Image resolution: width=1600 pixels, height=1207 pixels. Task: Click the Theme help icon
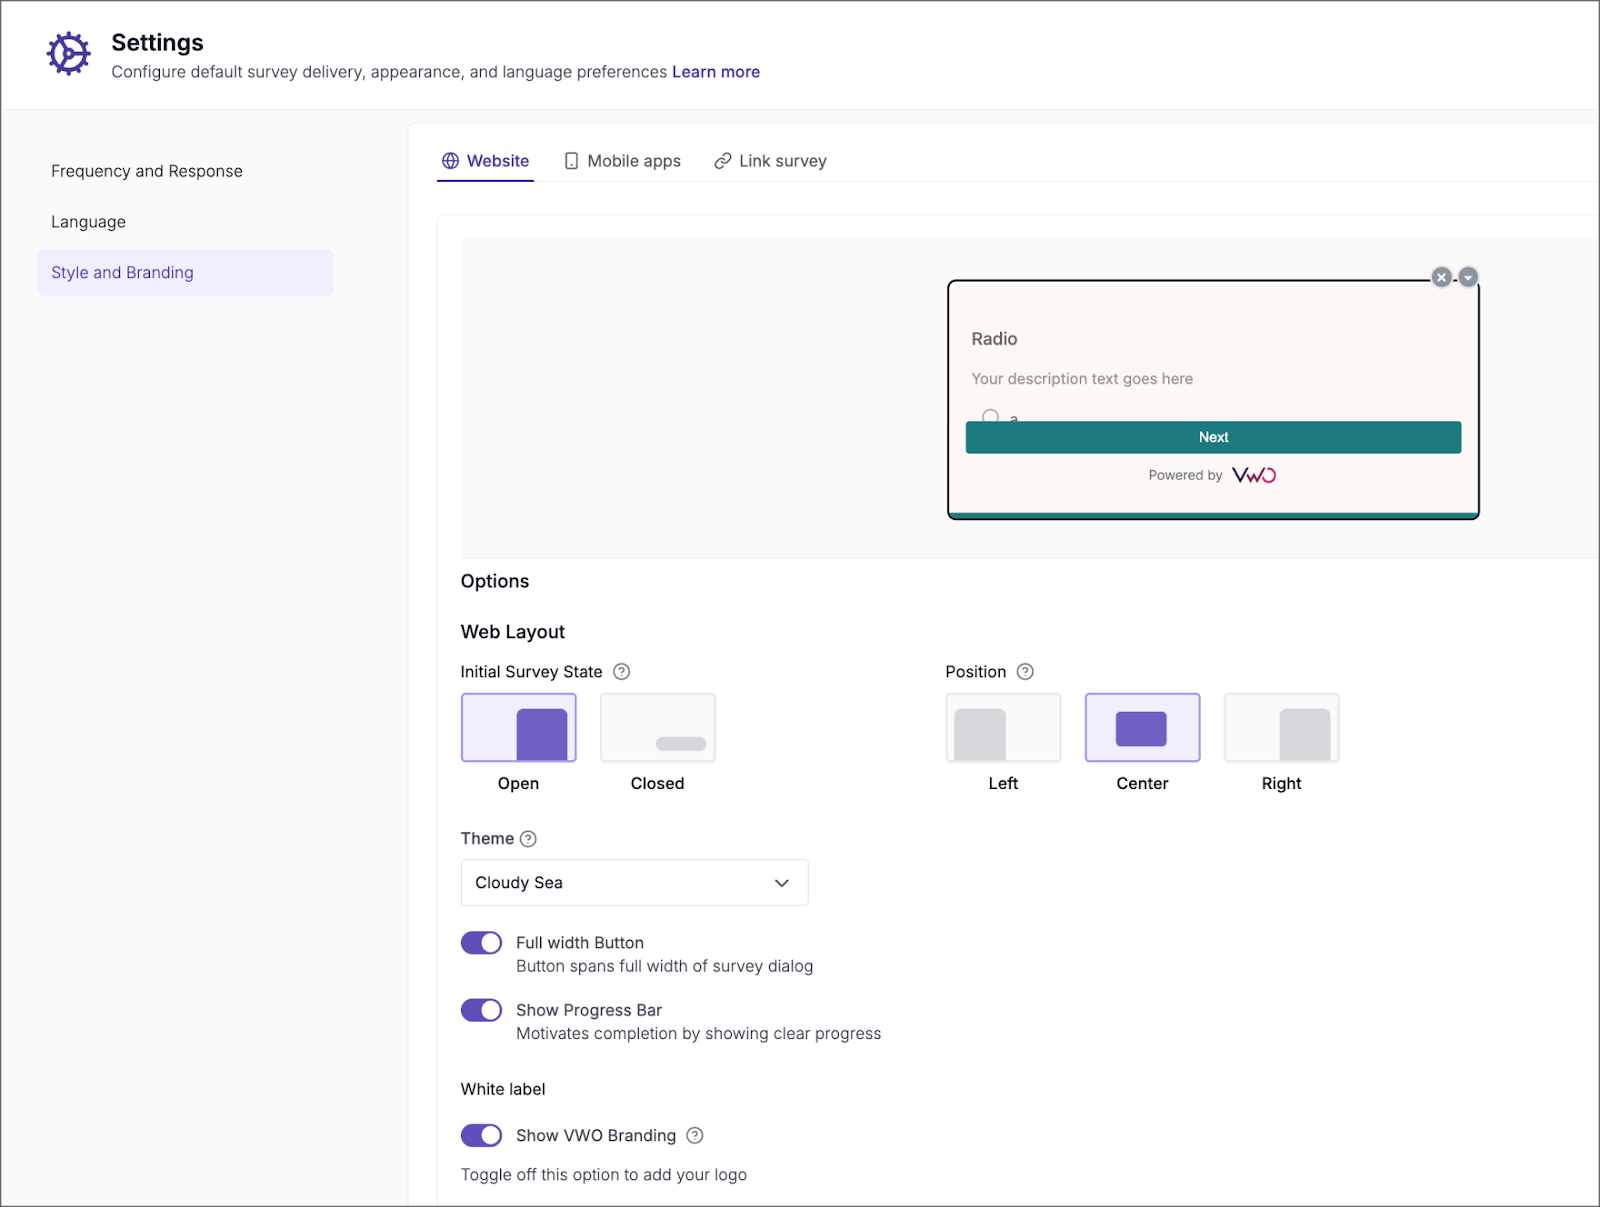(x=529, y=839)
